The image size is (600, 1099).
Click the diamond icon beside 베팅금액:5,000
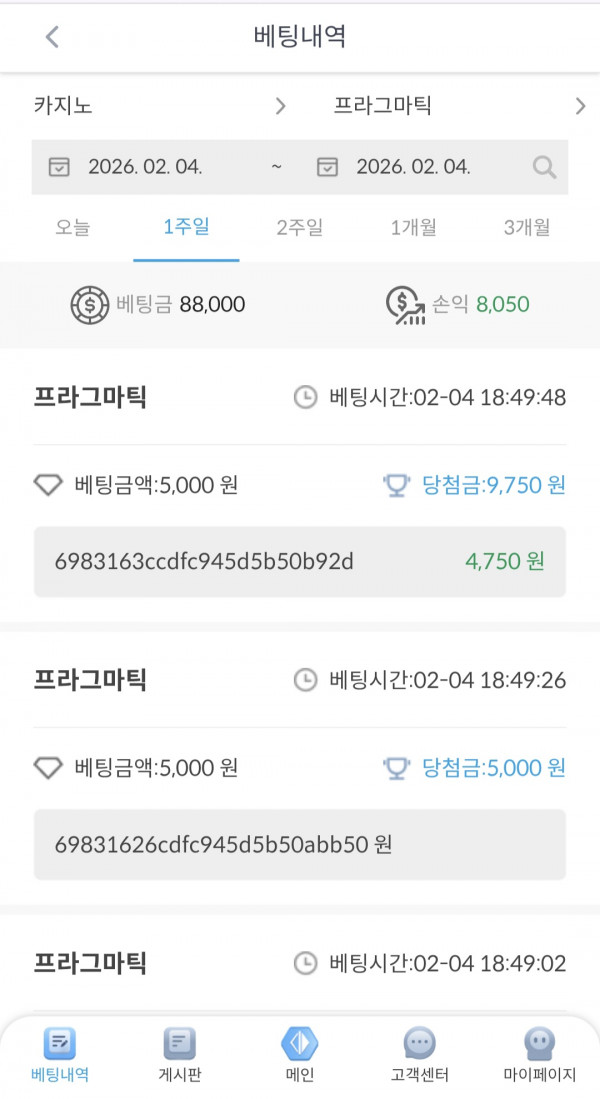[47, 484]
